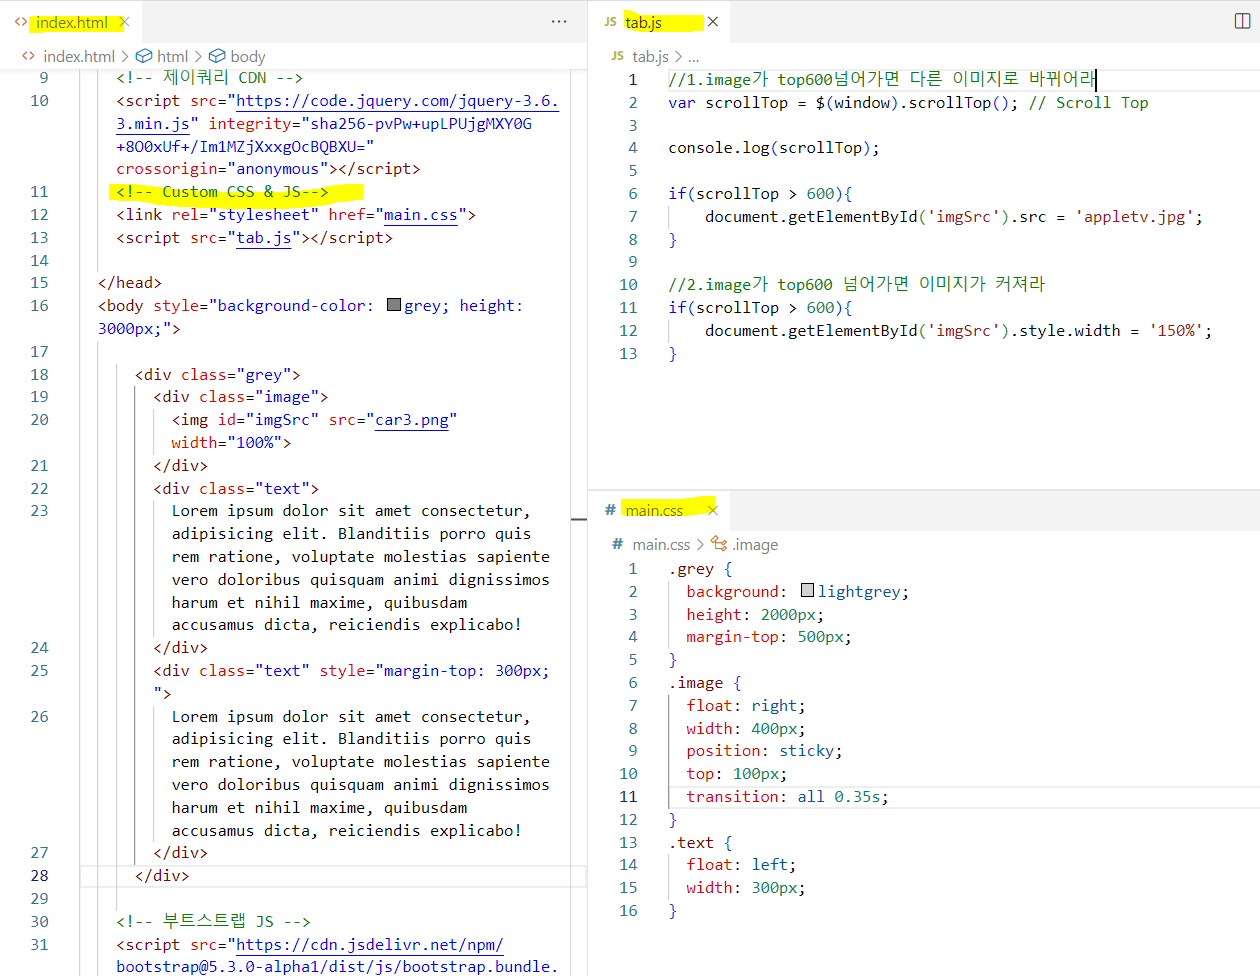This screenshot has width=1260, height=976.
Task: Click the HTML file icon on index.html tab
Action: click(x=21, y=22)
